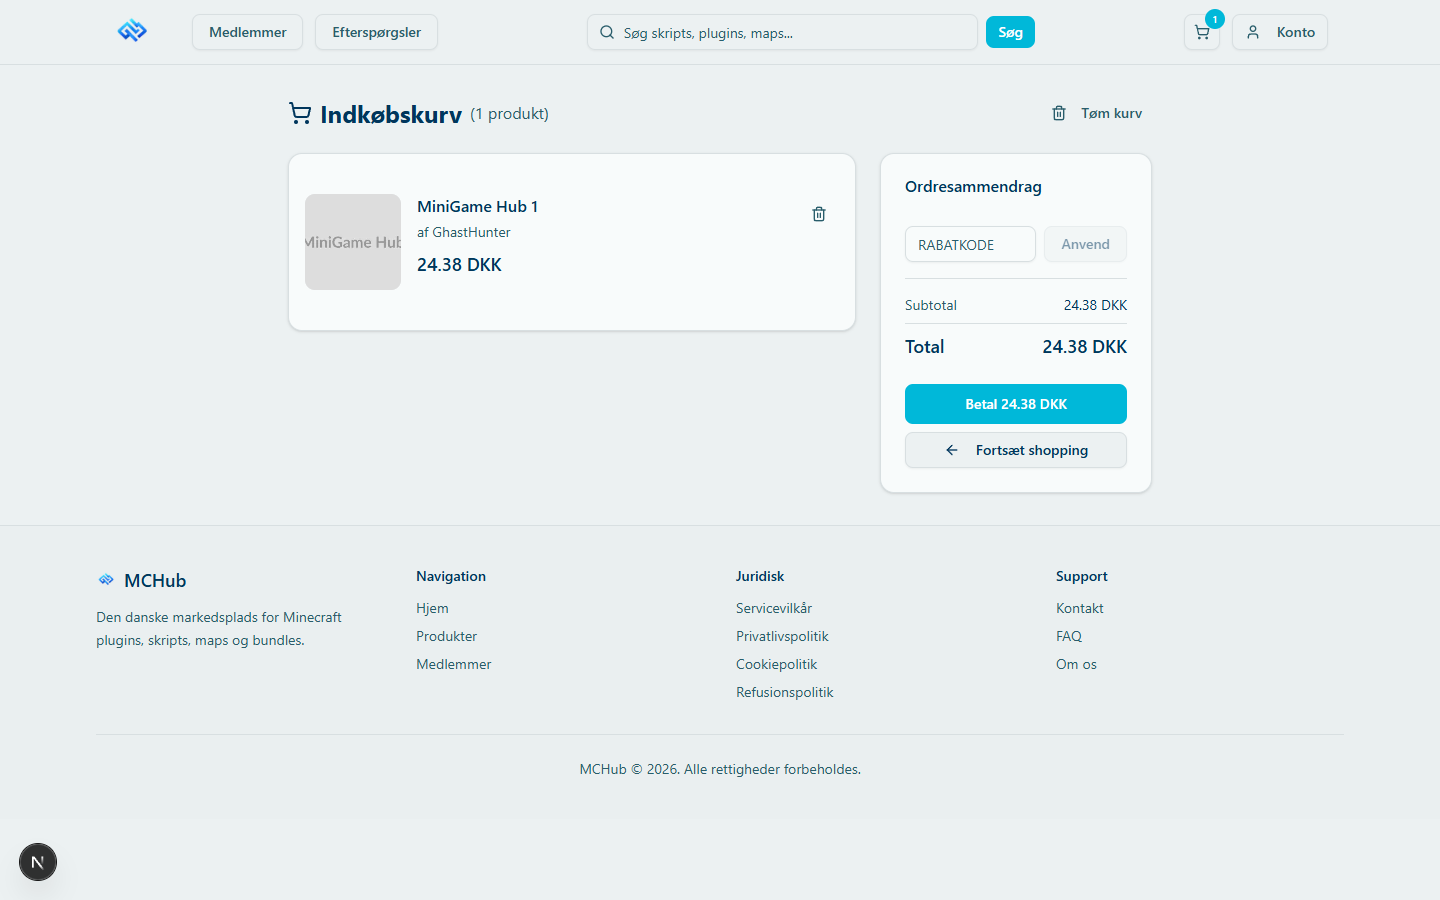This screenshot has width=1440, height=900.
Task: Open Produkter footer link
Action: click(x=446, y=636)
